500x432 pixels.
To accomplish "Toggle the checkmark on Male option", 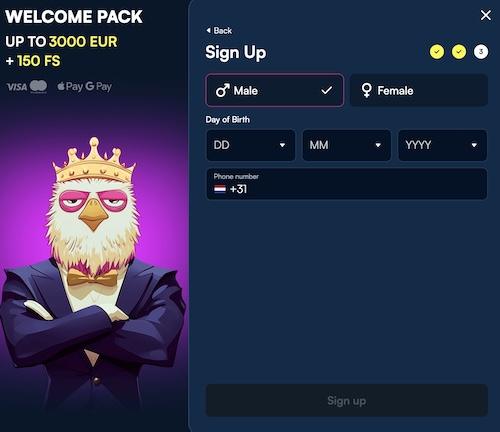I will coord(326,90).
